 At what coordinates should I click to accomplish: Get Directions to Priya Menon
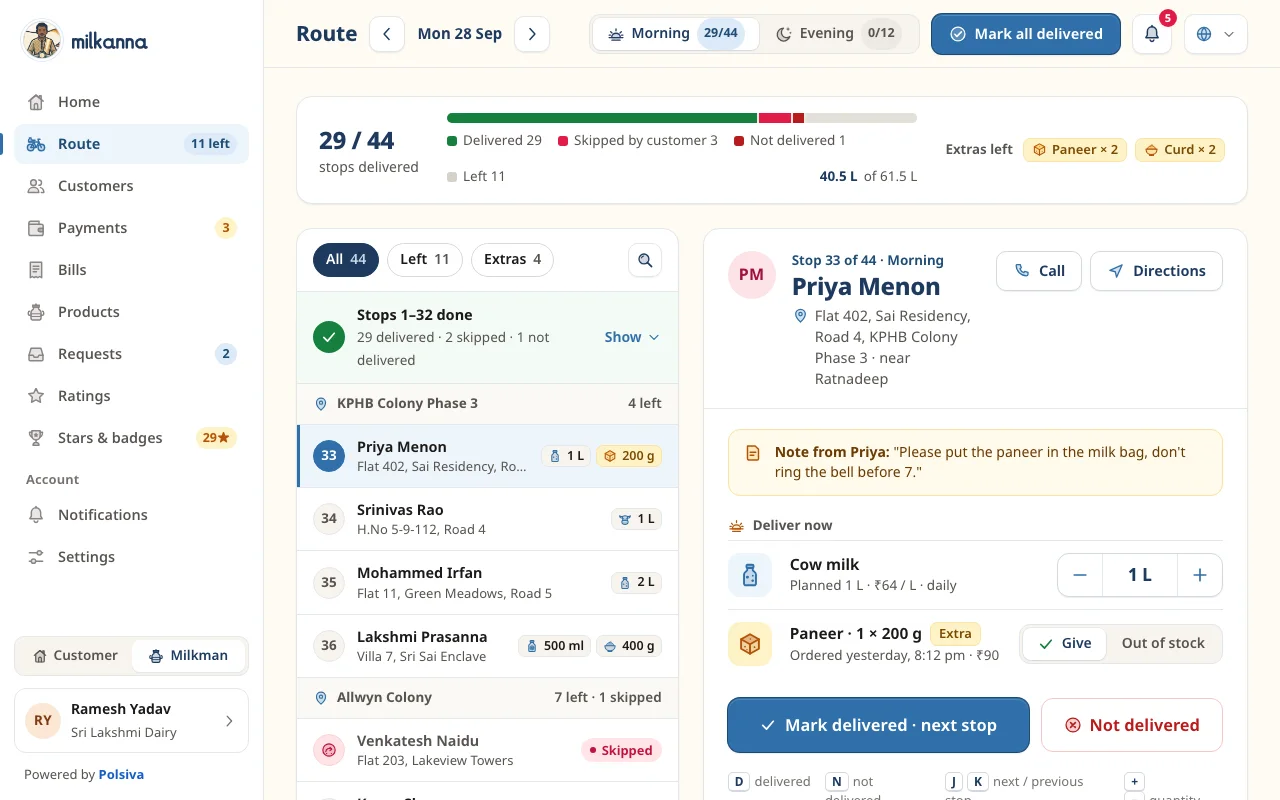tap(1156, 271)
